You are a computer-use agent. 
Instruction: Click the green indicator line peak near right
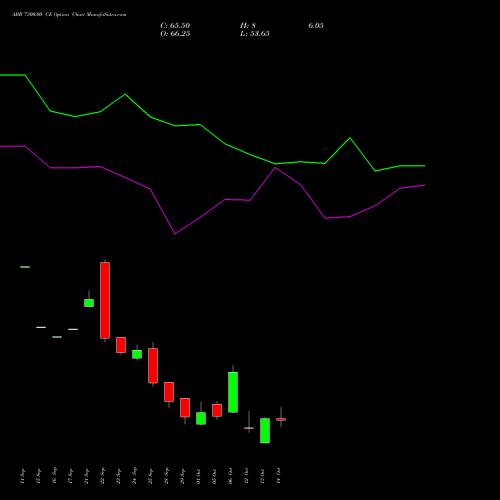tap(350, 138)
